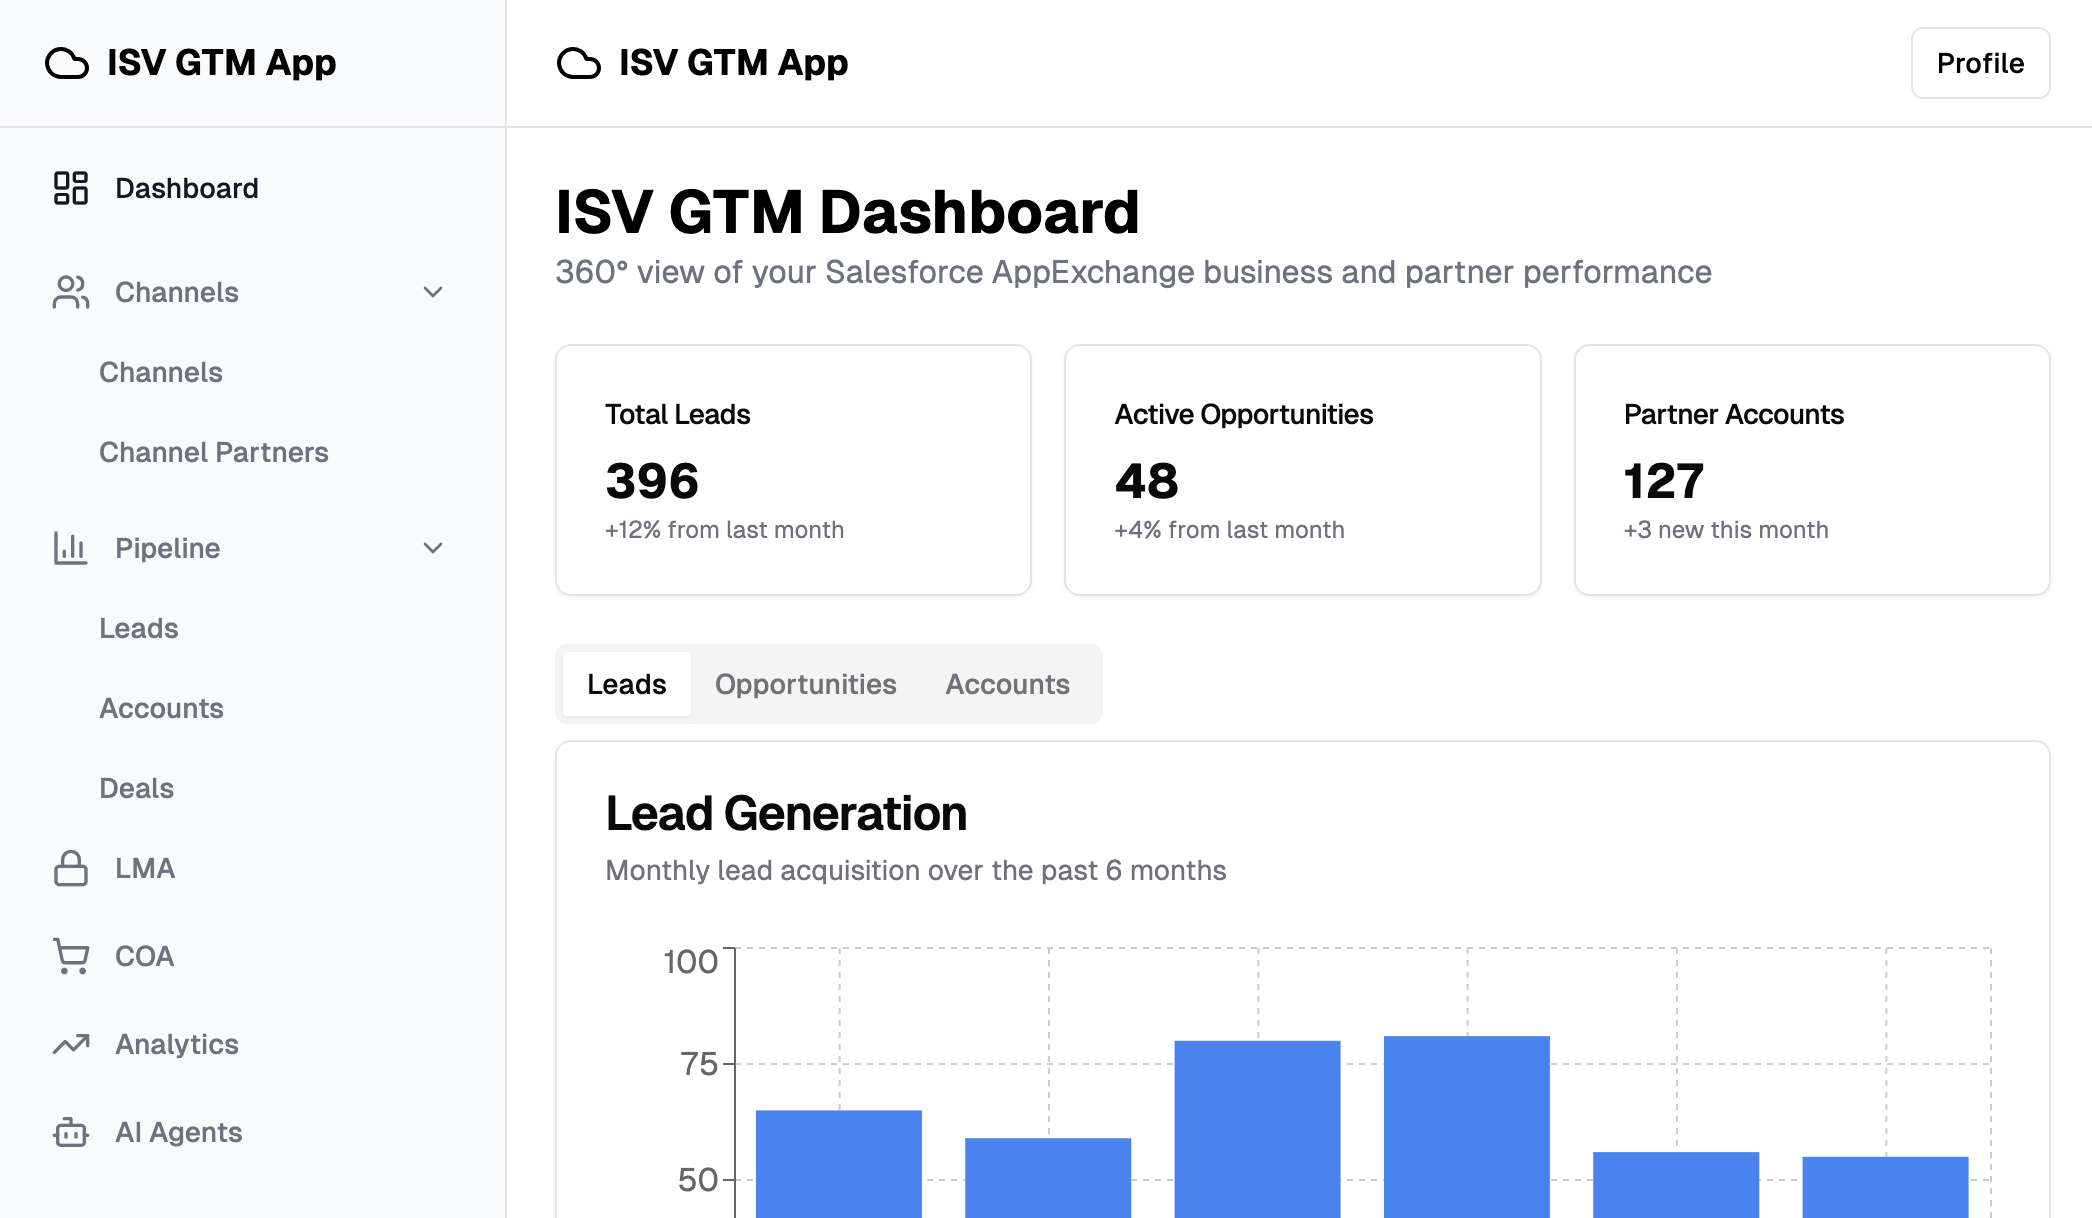Collapse the Pipeline section chevron
This screenshot has width=2092, height=1218.
[x=433, y=548]
